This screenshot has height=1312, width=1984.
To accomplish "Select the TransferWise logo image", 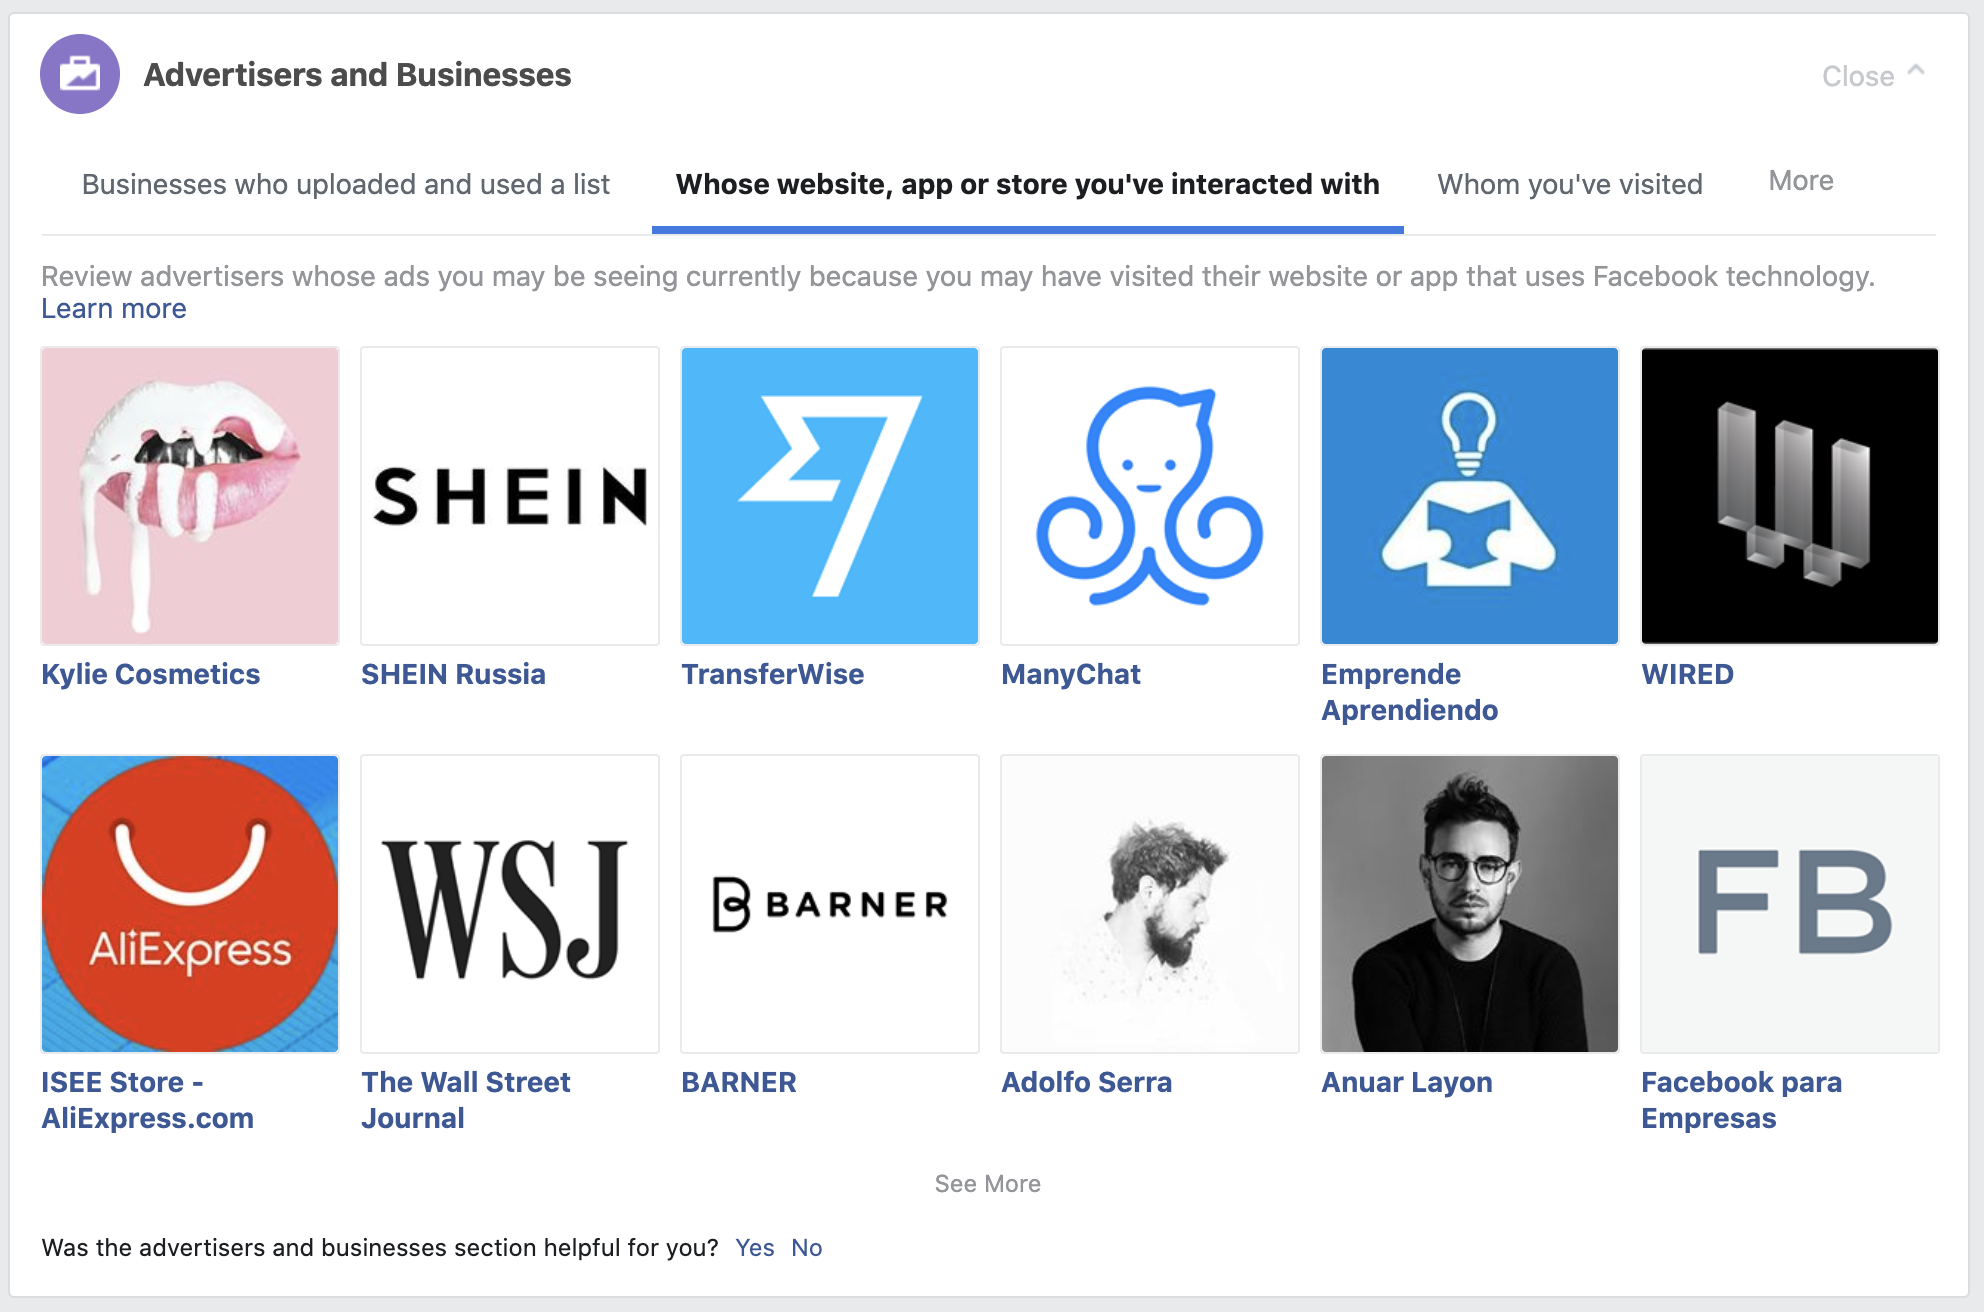I will [830, 496].
